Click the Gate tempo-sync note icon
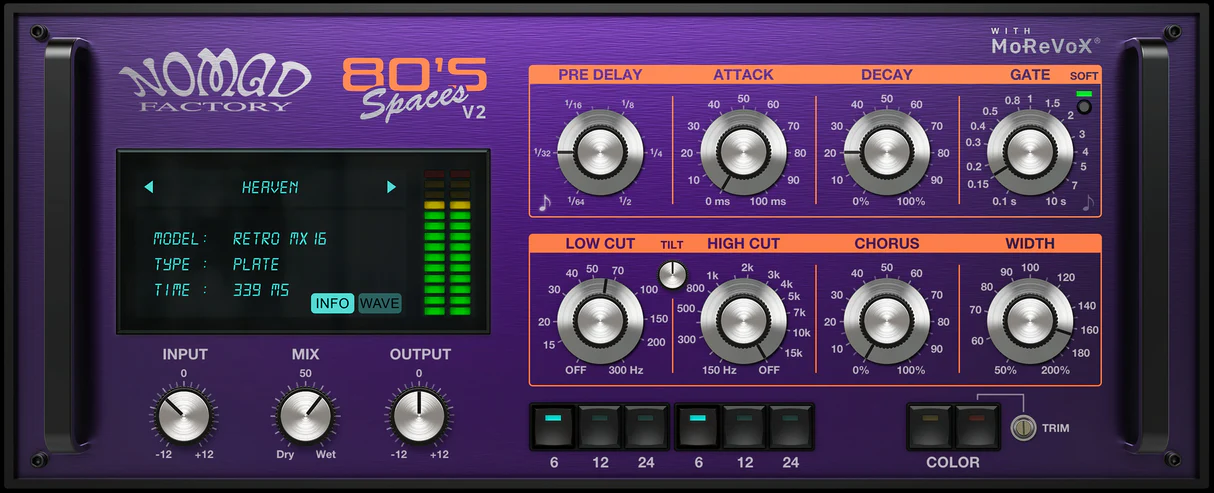Image resolution: width=1214 pixels, height=493 pixels. [1088, 203]
